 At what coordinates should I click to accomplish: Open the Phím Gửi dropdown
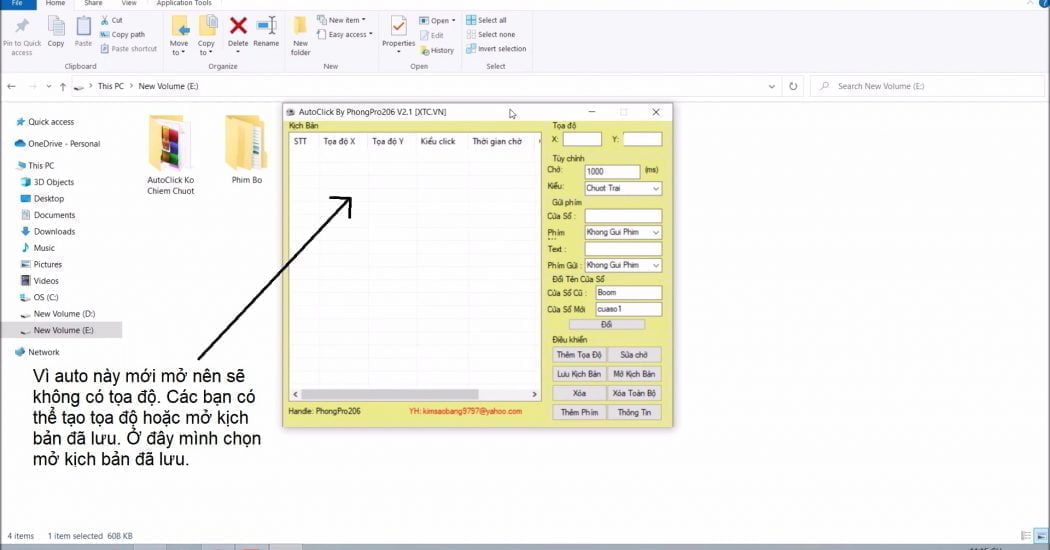[623, 265]
